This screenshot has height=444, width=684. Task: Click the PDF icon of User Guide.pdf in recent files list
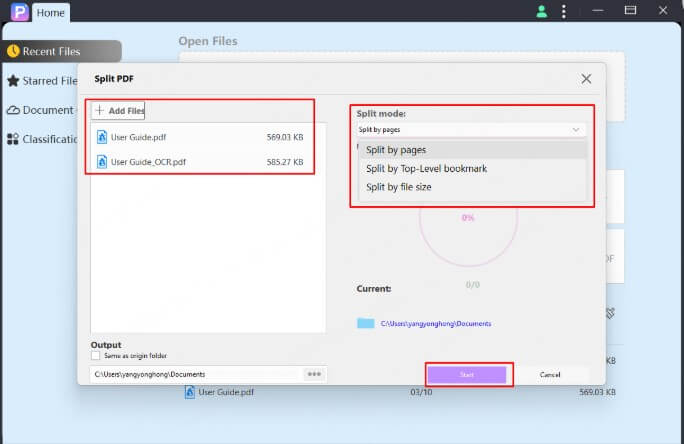[190, 392]
